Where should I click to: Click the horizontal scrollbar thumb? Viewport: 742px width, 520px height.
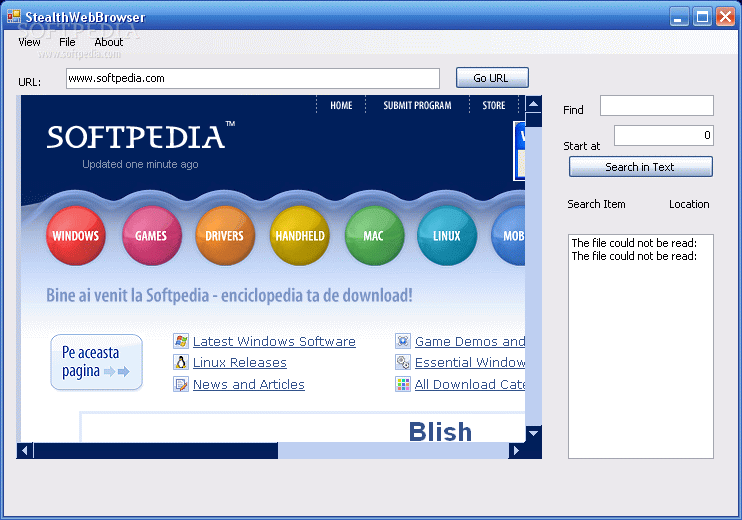(156, 450)
